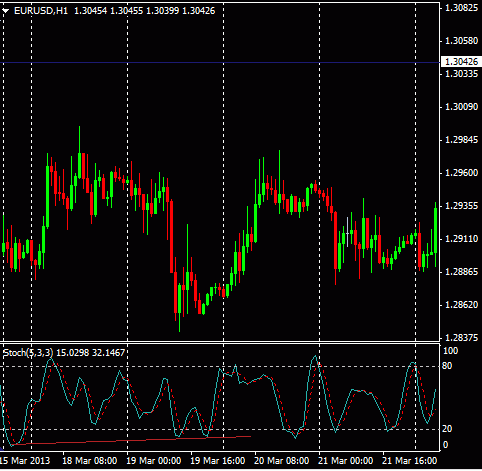This screenshot has height=471, width=482.
Task: Click the 20 level label on Stochastic scale
Action: tap(447, 429)
